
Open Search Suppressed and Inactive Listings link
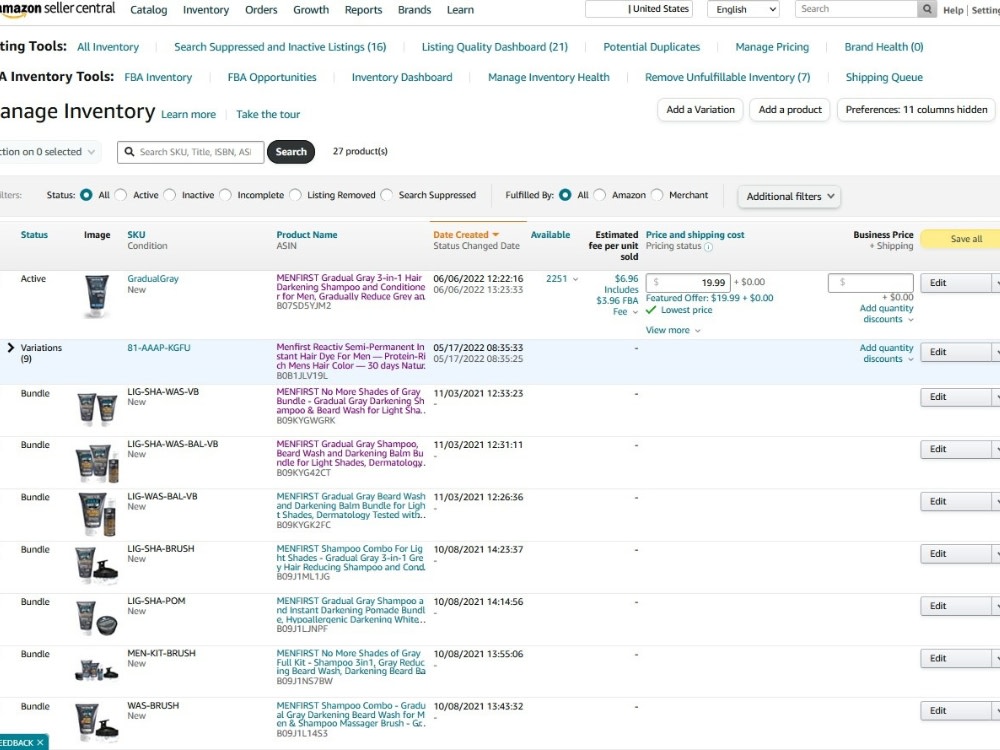tap(280, 47)
